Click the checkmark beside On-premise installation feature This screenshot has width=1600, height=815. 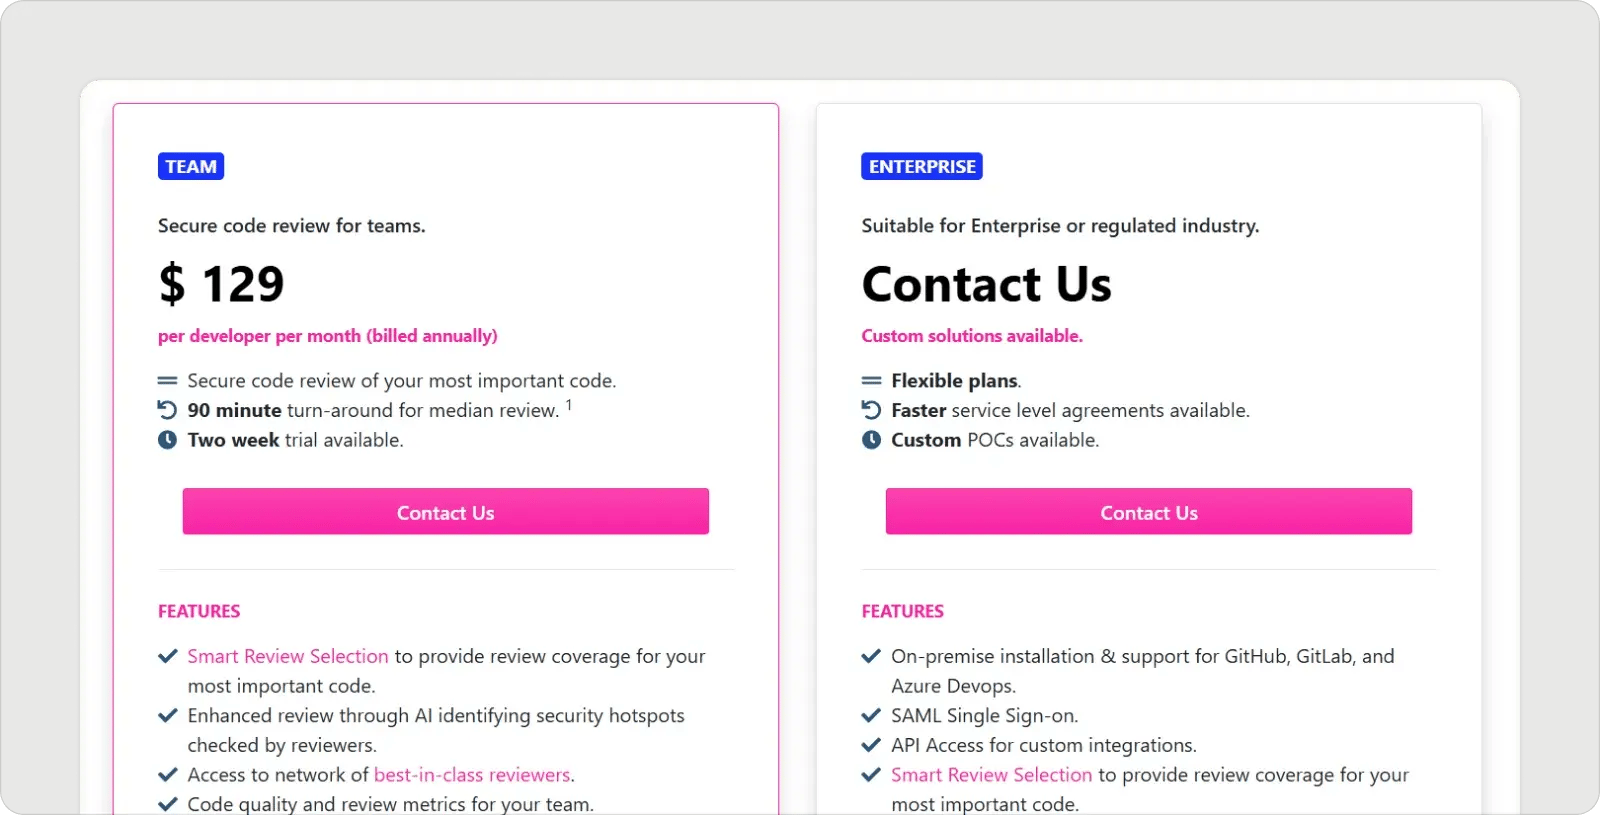tap(870, 655)
